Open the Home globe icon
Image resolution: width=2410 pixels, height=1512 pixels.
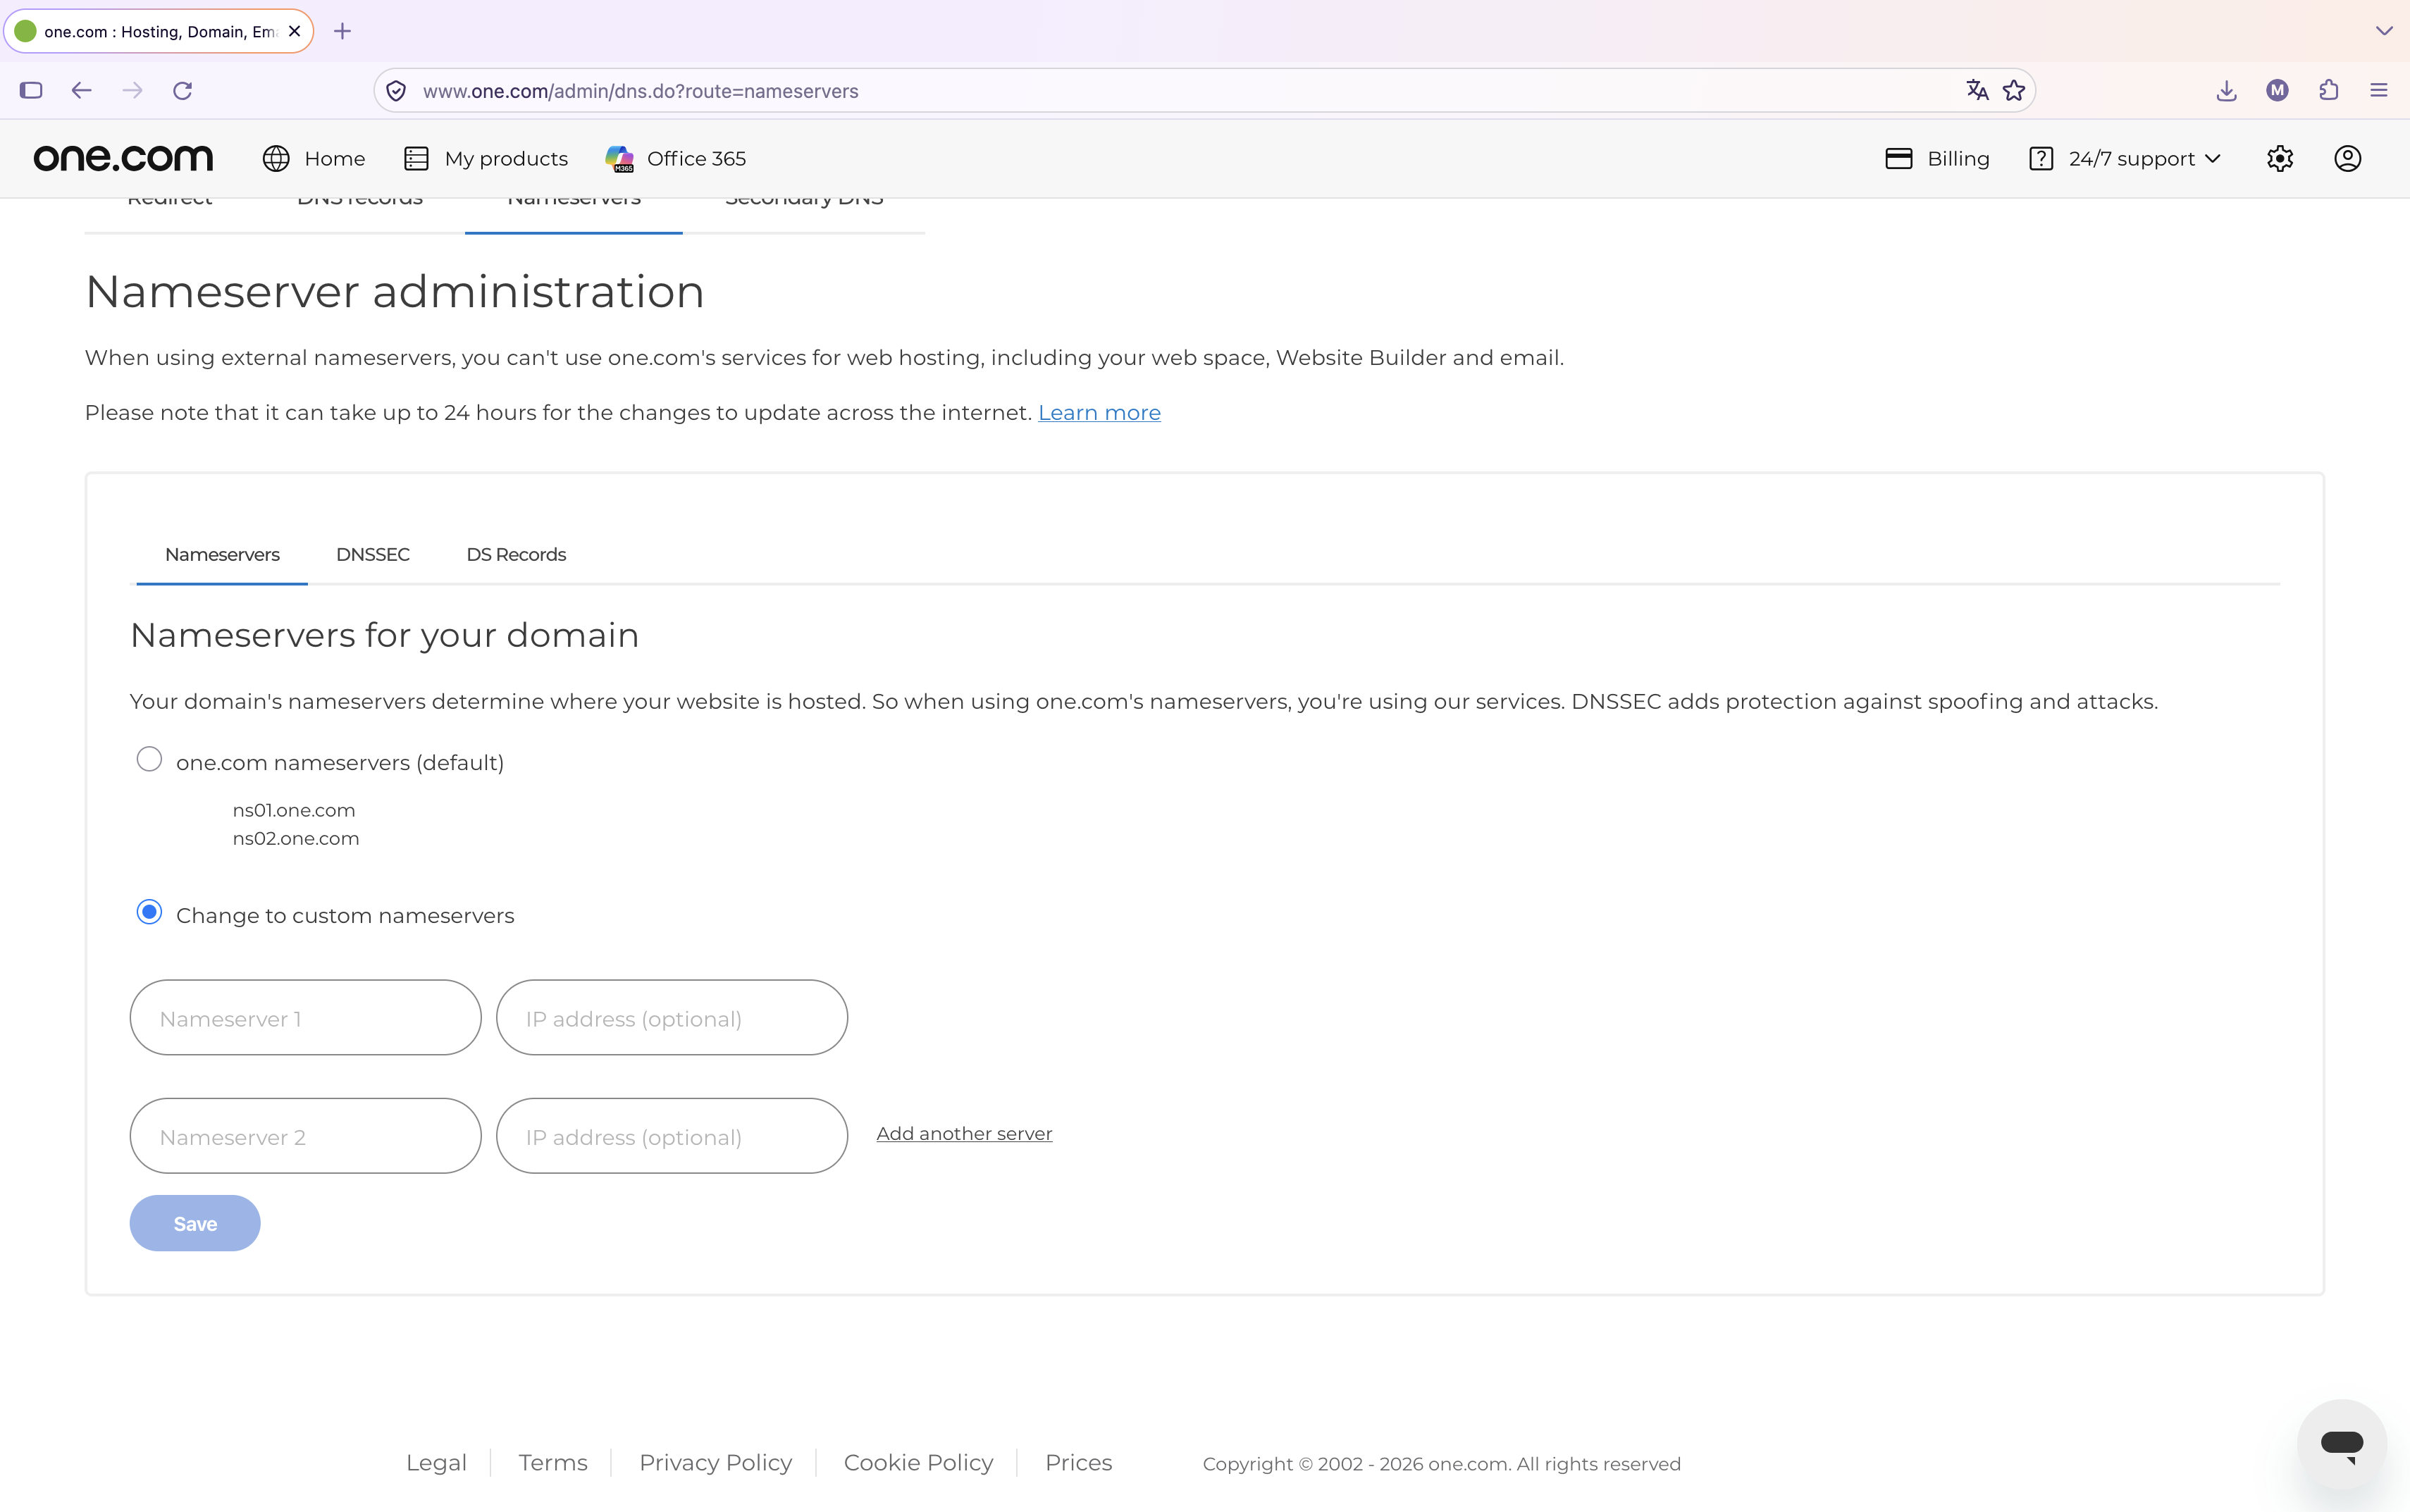pos(276,158)
